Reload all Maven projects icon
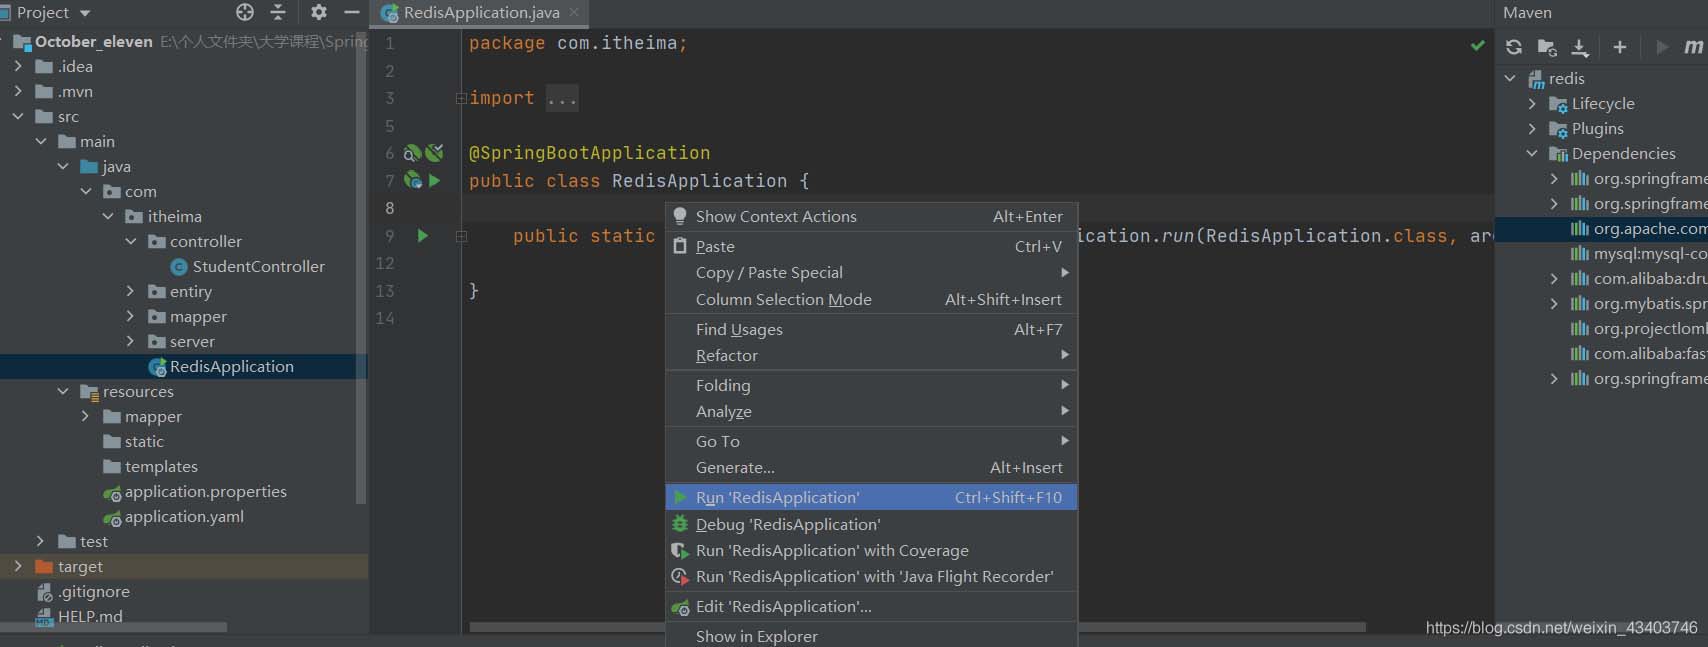 point(1514,47)
